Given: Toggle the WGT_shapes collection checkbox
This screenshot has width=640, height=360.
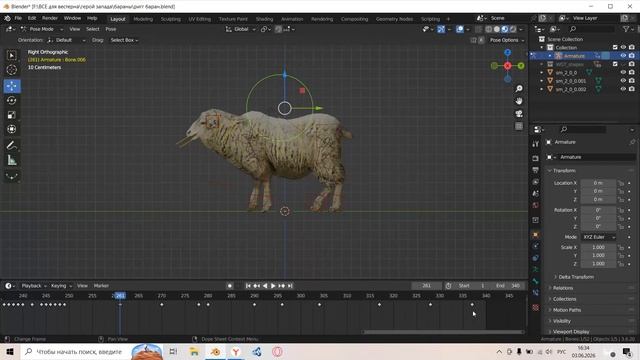Looking at the screenshot, I should pyautogui.click(x=615, y=64).
